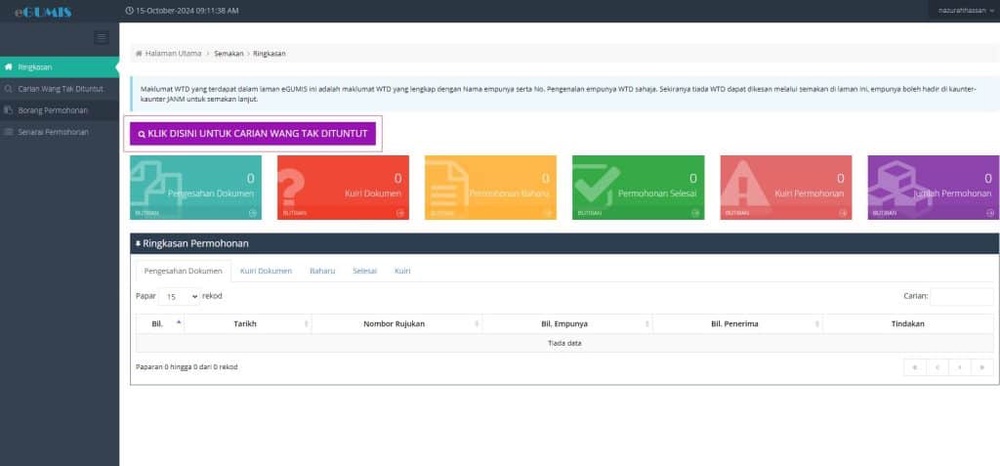Click the eGUMIS logo

click(43, 11)
